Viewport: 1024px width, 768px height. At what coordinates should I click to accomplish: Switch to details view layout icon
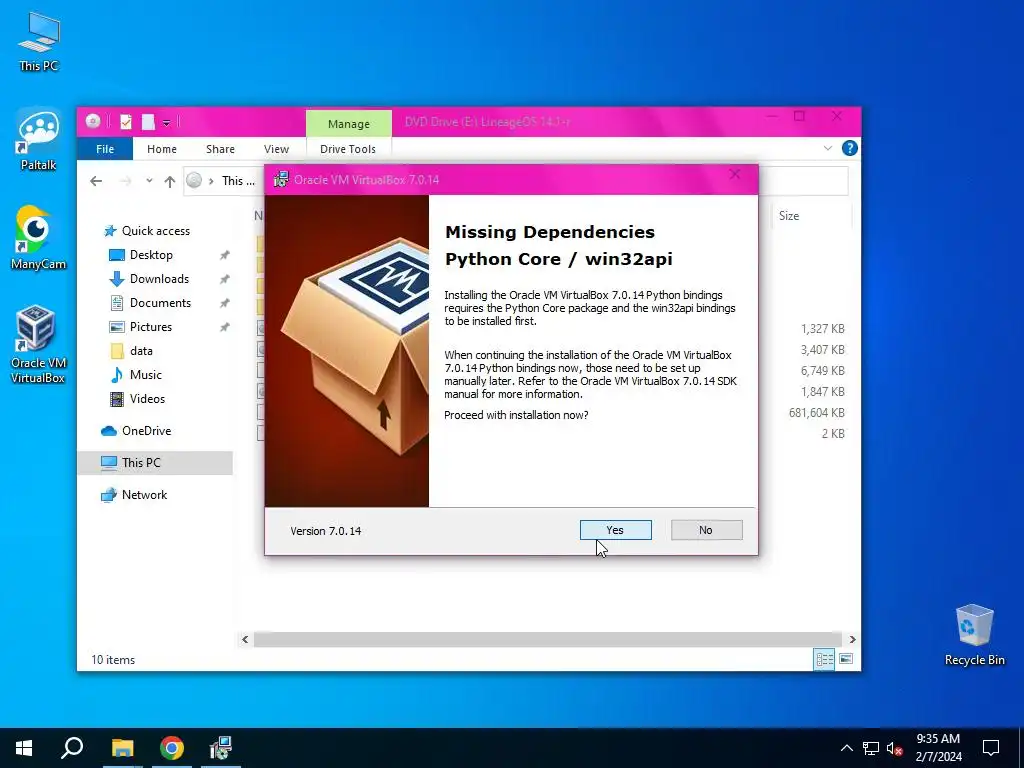pyautogui.click(x=824, y=659)
